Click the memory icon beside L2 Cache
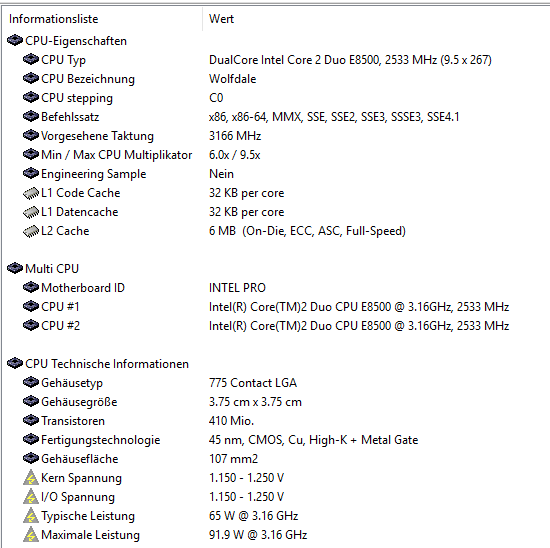Viewport: 550px width, 548px height. click(x=31, y=231)
